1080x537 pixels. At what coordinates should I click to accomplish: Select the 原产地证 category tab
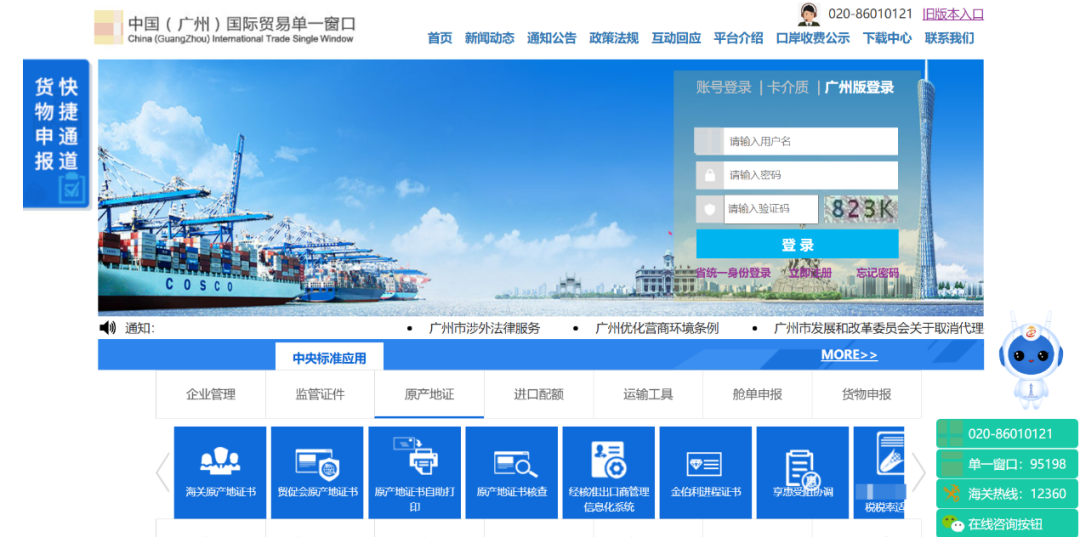(429, 394)
